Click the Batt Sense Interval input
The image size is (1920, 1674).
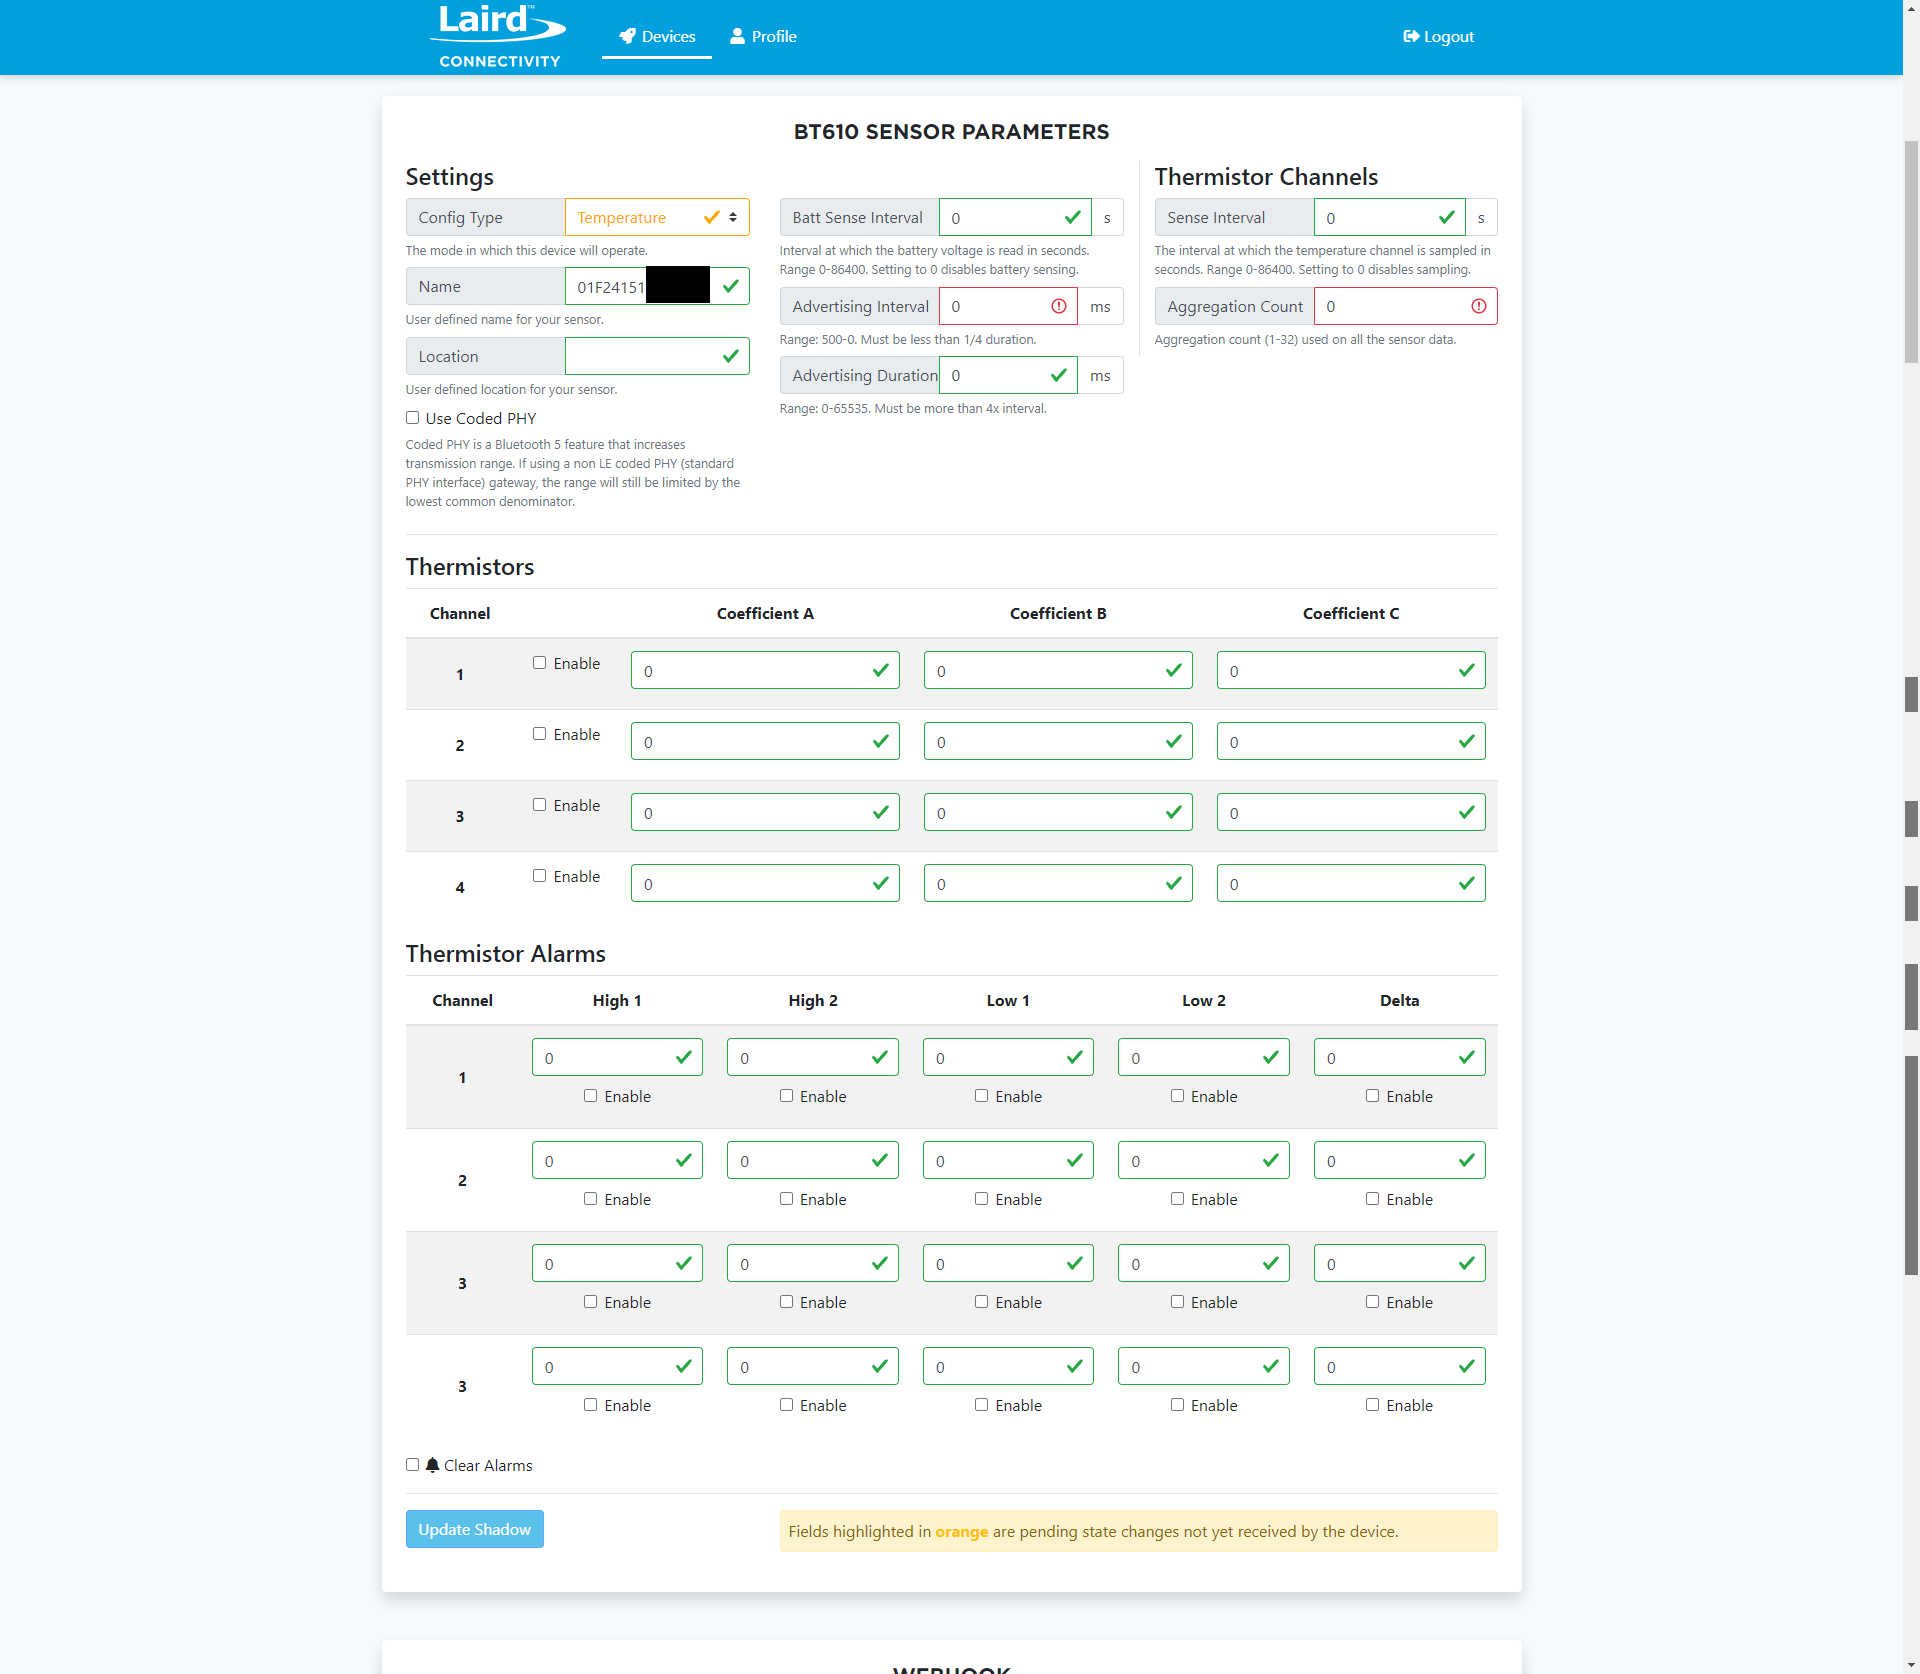point(1000,217)
